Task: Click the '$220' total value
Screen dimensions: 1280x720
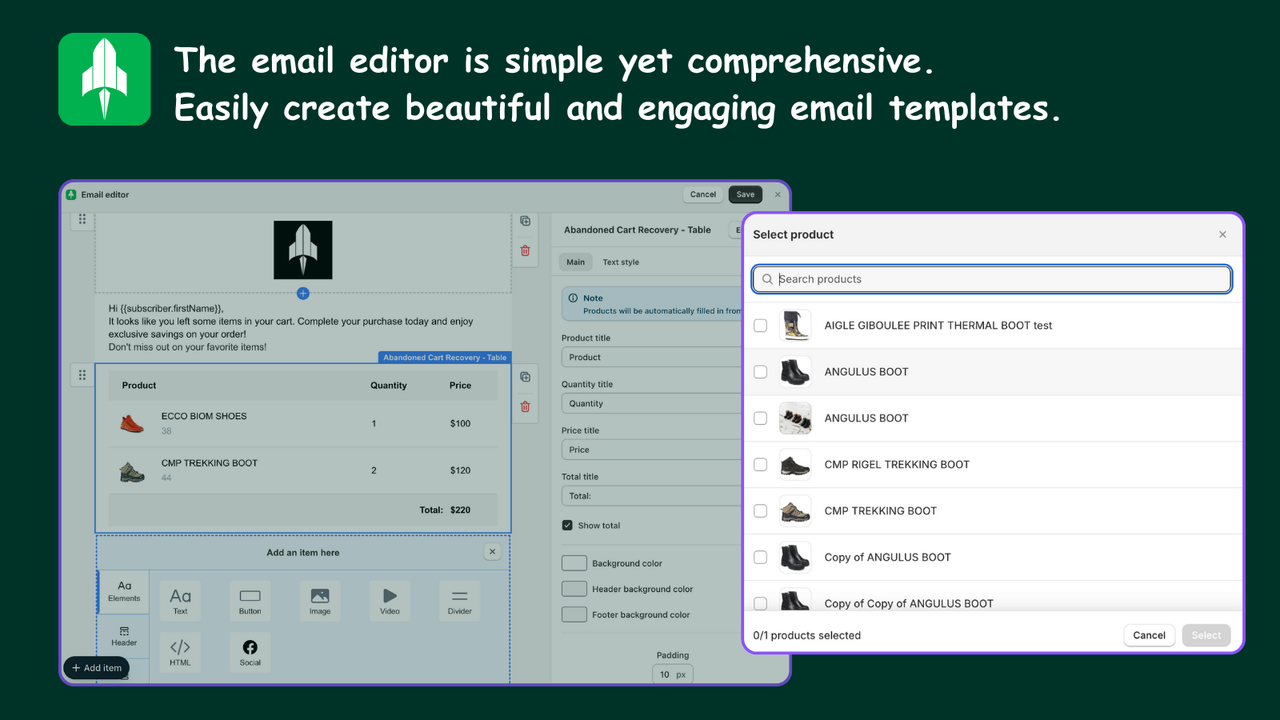Action: [x=460, y=510]
